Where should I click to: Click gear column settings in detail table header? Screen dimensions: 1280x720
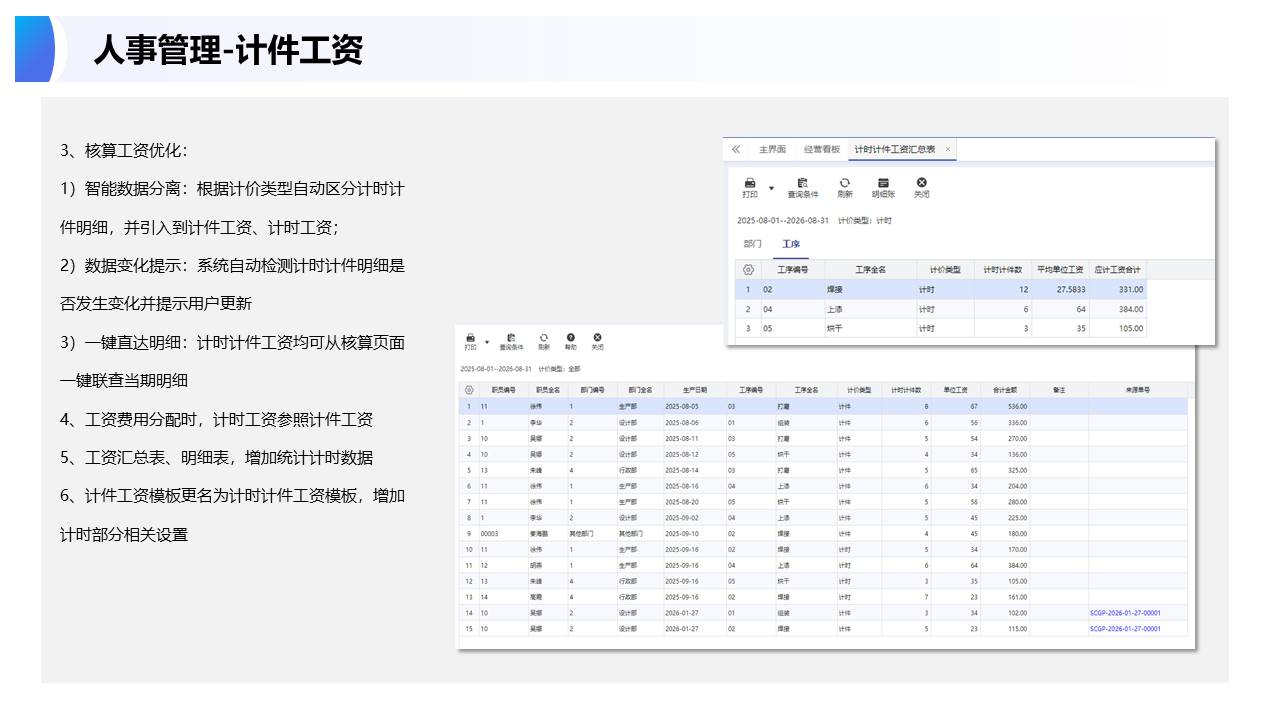468,390
